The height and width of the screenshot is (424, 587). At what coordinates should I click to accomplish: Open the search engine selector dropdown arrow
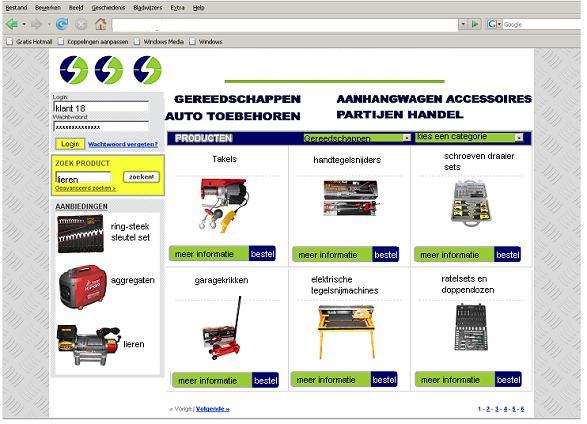pos(499,24)
